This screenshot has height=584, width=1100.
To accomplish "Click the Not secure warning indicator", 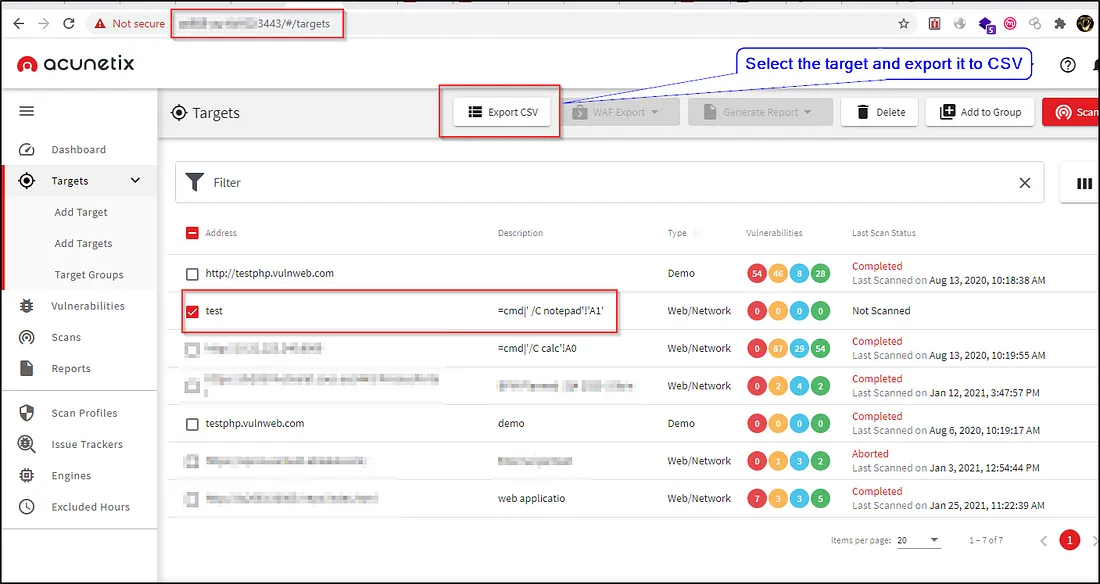I will coord(130,24).
